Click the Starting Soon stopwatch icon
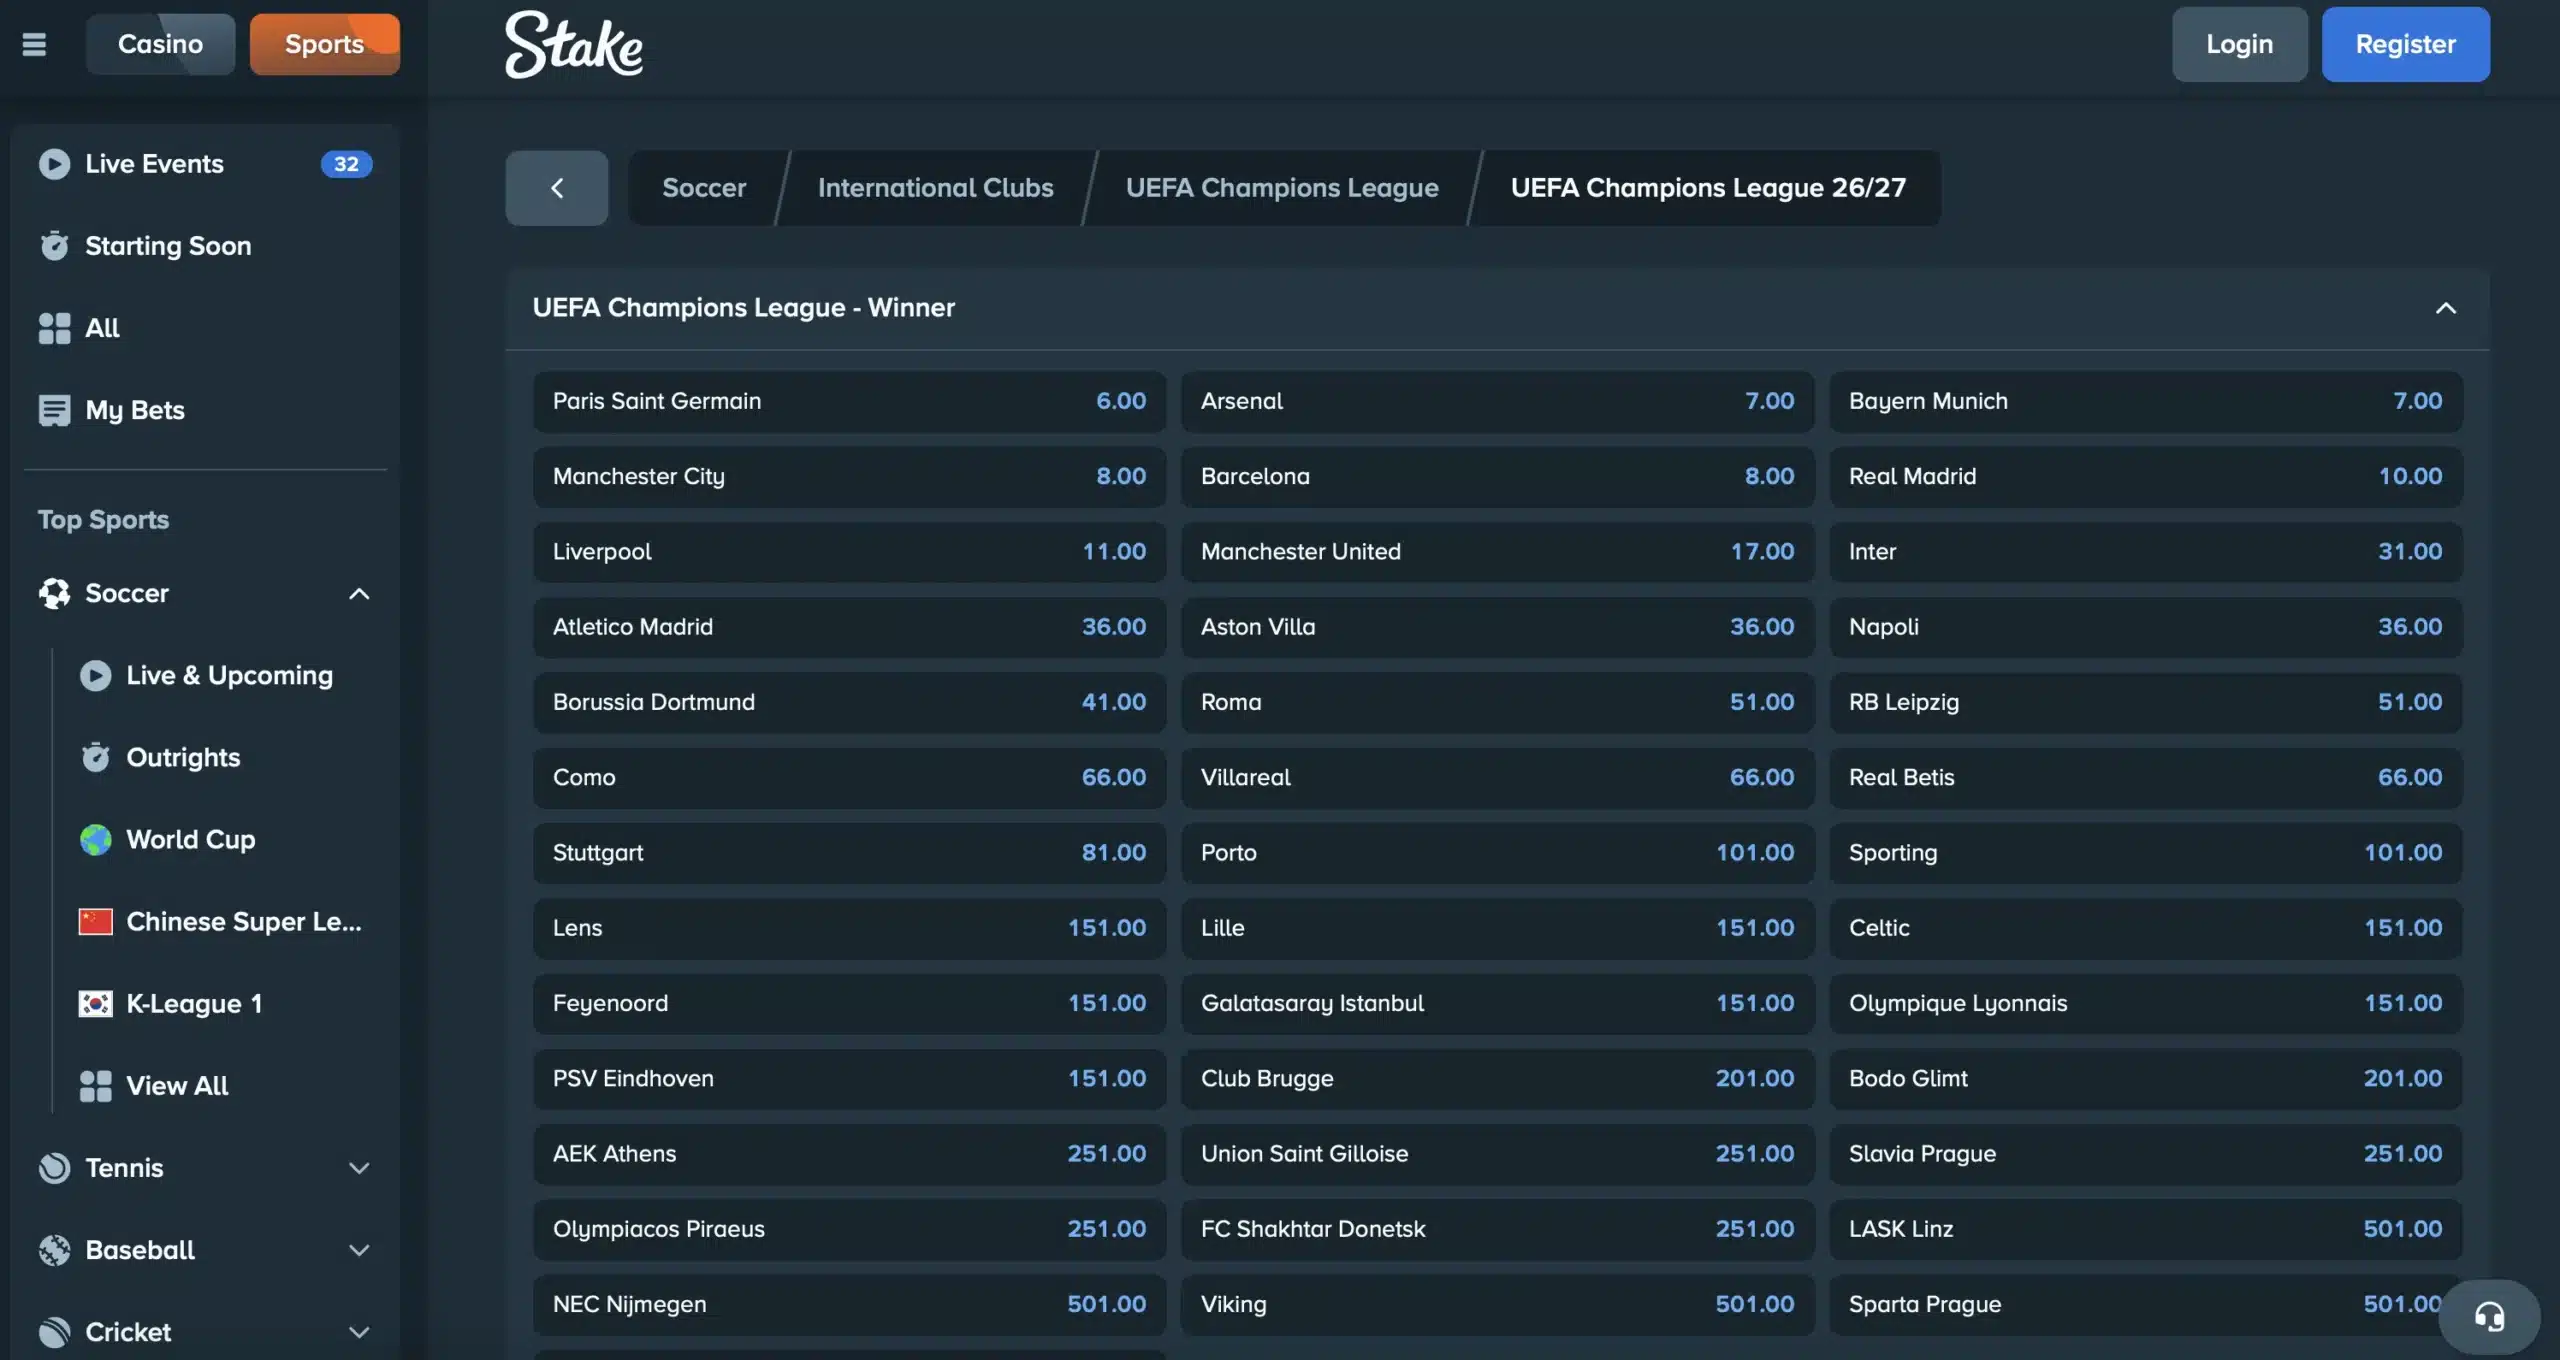The width and height of the screenshot is (2560, 1360). (54, 246)
